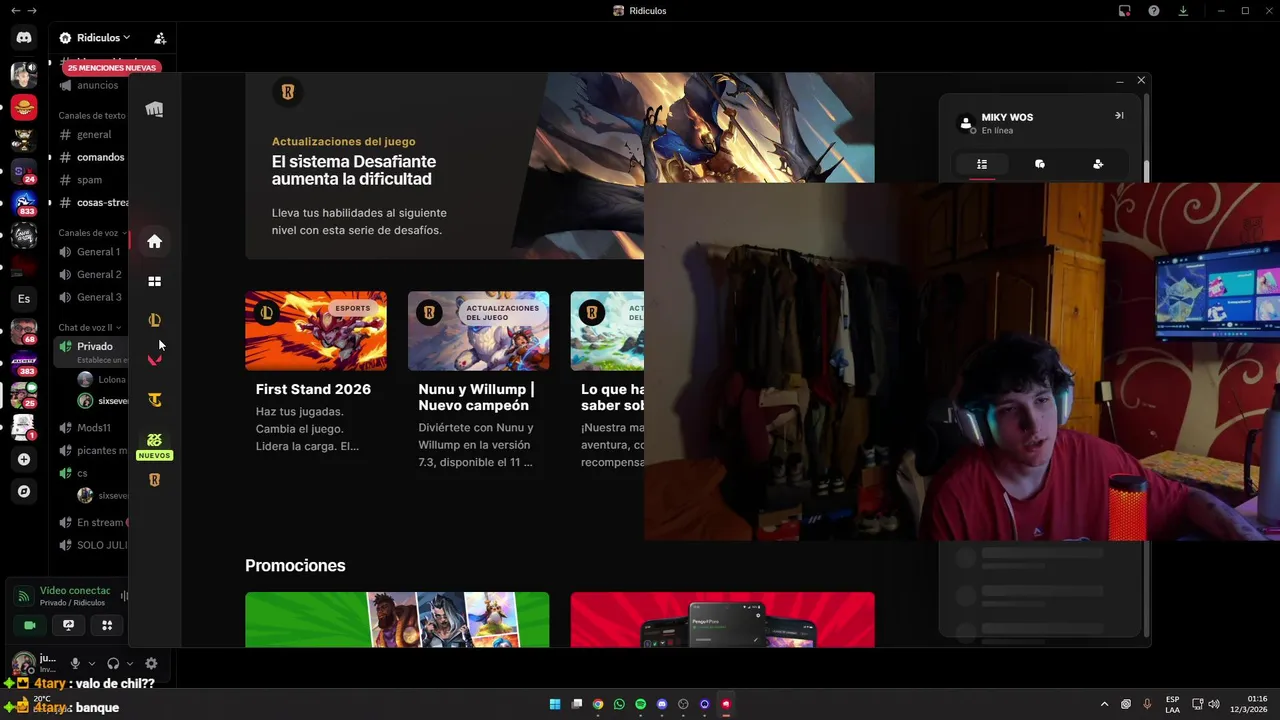
Task: Mute microphone in Discord user panel
Action: pos(75,663)
